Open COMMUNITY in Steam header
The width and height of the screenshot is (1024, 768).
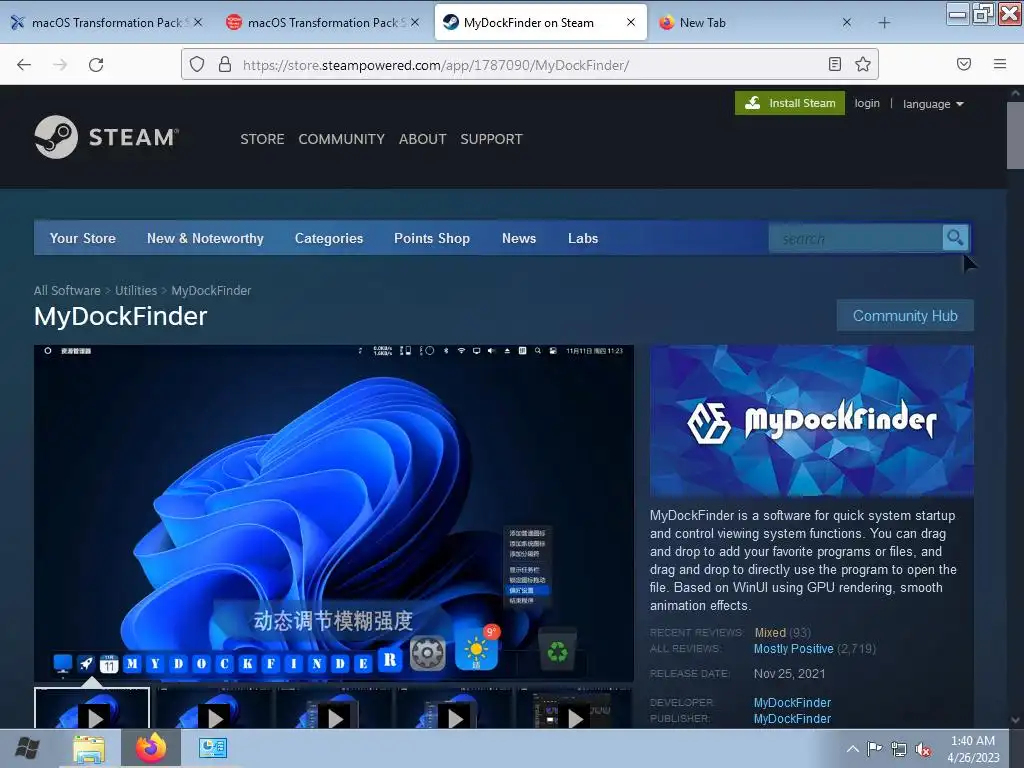click(342, 139)
